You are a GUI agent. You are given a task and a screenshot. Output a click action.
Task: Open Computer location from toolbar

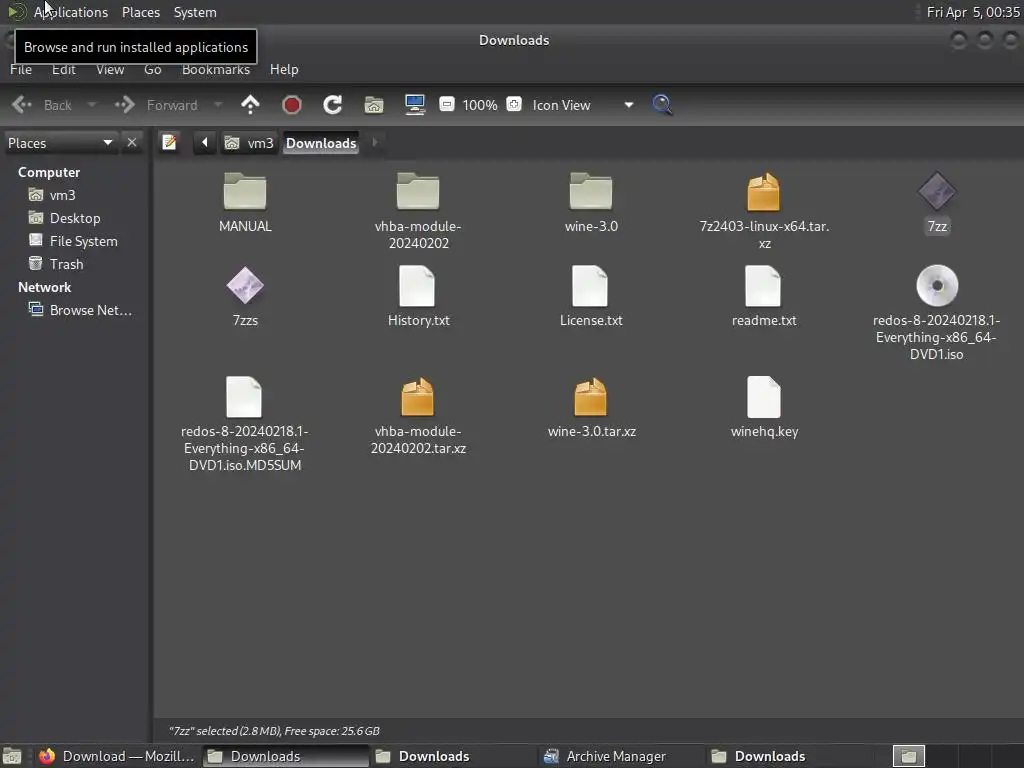(x=415, y=104)
